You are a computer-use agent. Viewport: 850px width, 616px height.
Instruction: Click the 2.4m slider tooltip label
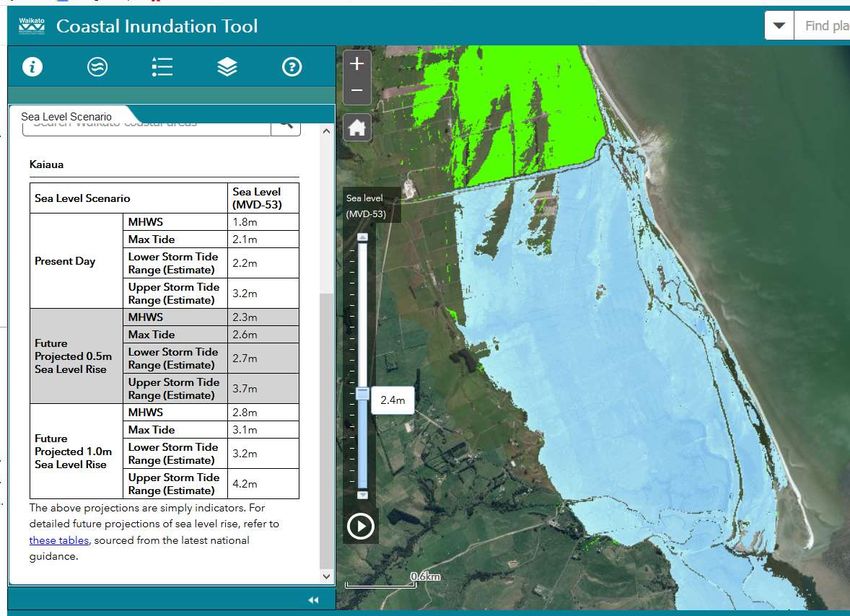pos(392,400)
